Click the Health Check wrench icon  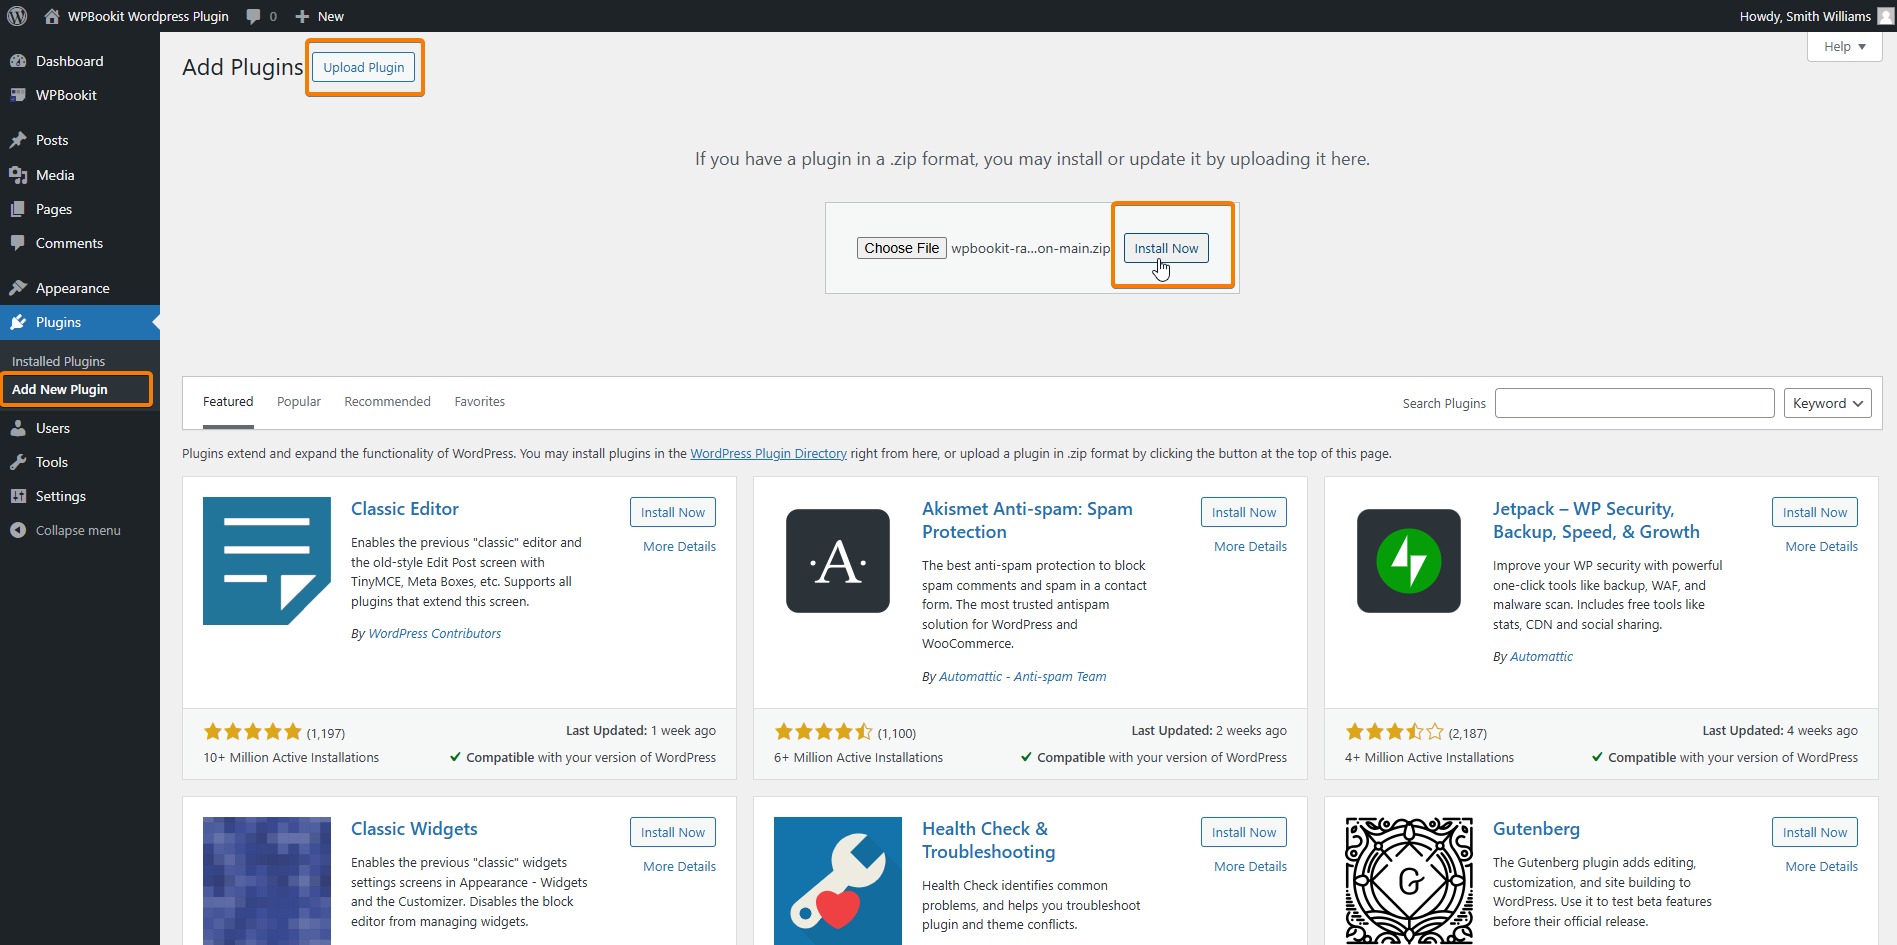(x=837, y=880)
